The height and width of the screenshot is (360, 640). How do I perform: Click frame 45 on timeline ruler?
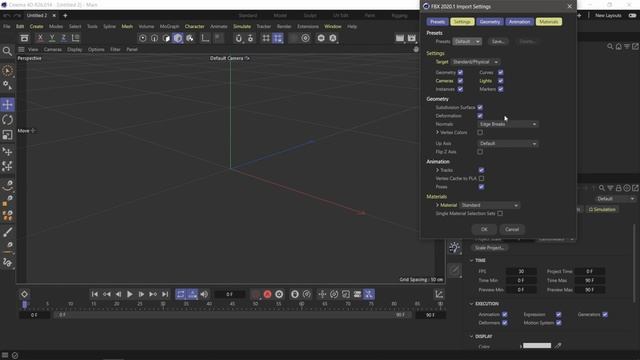232,304
